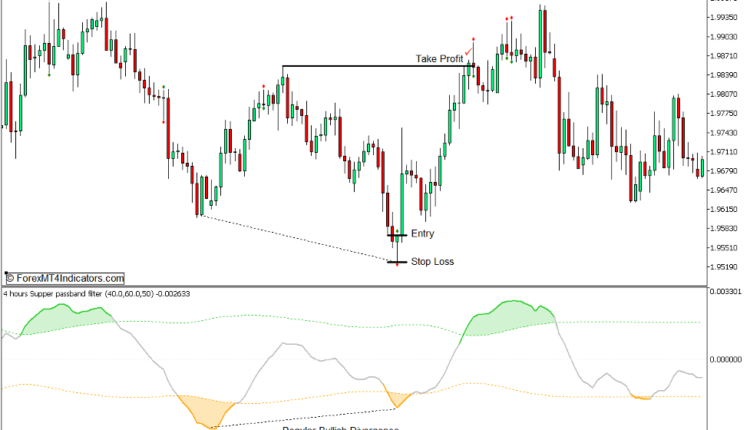Click the Supper passband filter indicator title

(x=97, y=294)
